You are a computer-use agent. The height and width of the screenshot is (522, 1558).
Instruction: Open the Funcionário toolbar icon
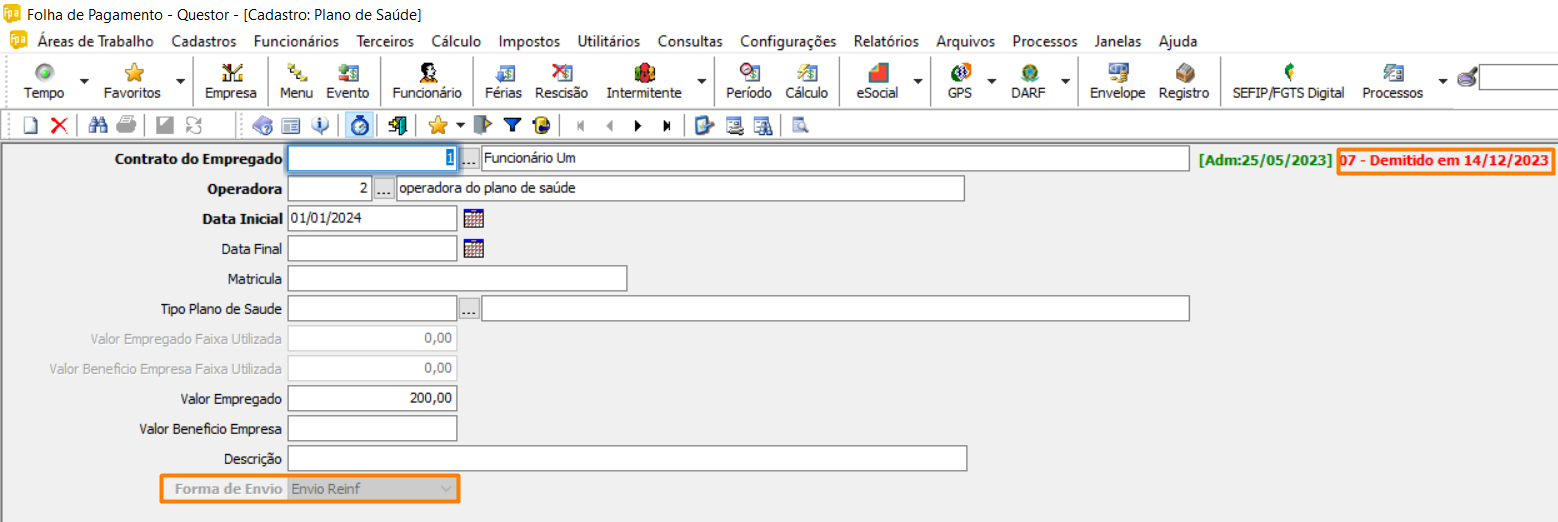[427, 81]
